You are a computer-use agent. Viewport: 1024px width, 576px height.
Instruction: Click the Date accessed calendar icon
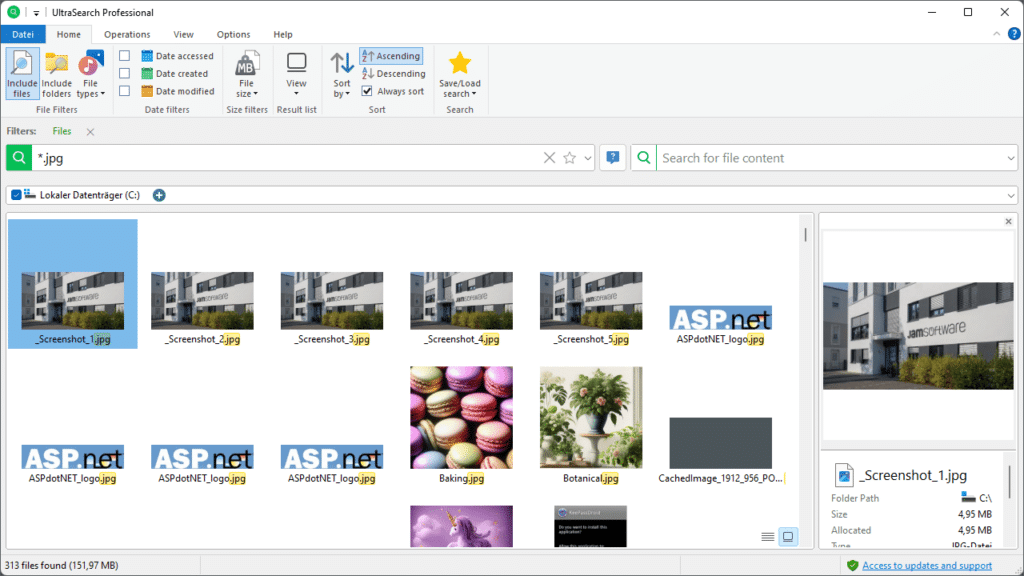[x=147, y=56]
